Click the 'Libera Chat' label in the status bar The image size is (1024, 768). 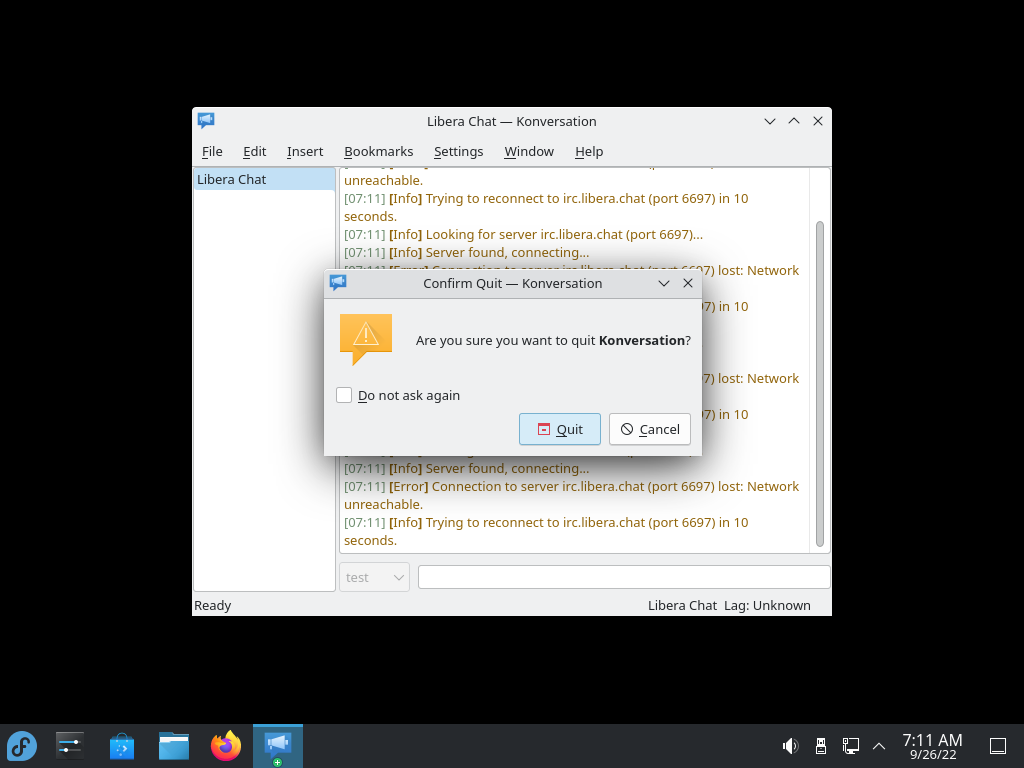click(682, 605)
